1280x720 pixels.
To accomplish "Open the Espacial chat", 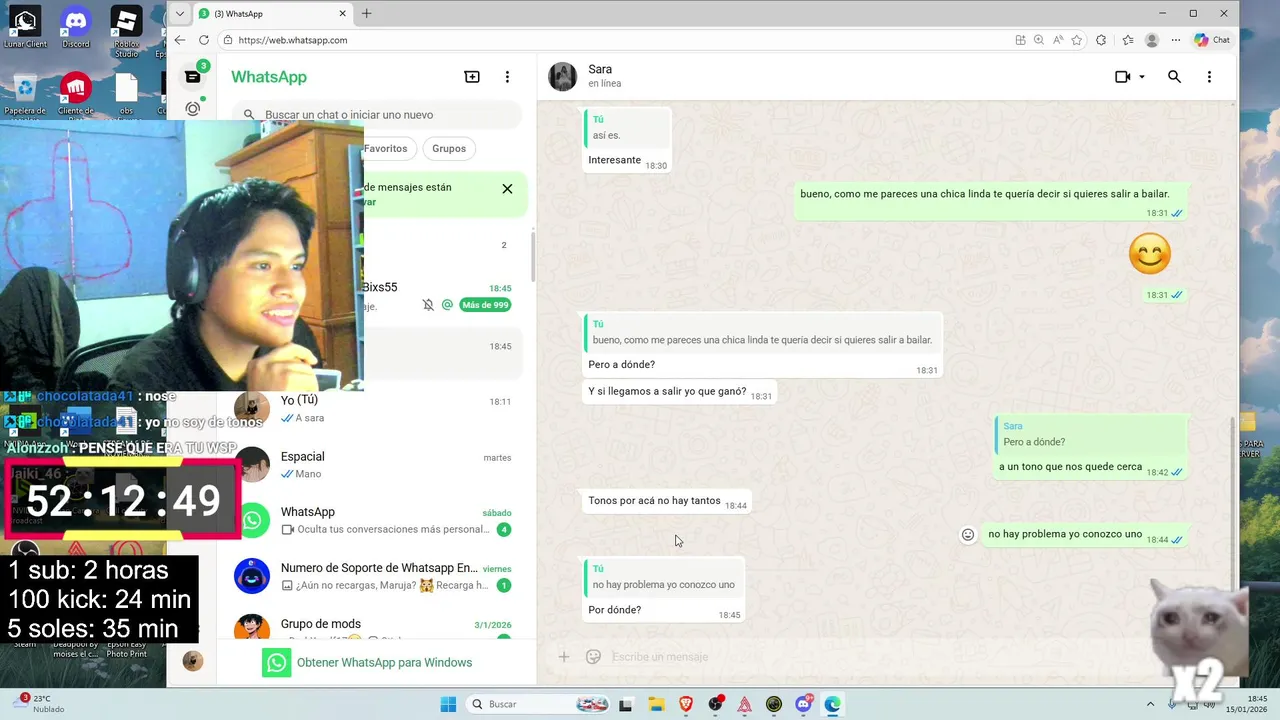I will click(x=375, y=465).
